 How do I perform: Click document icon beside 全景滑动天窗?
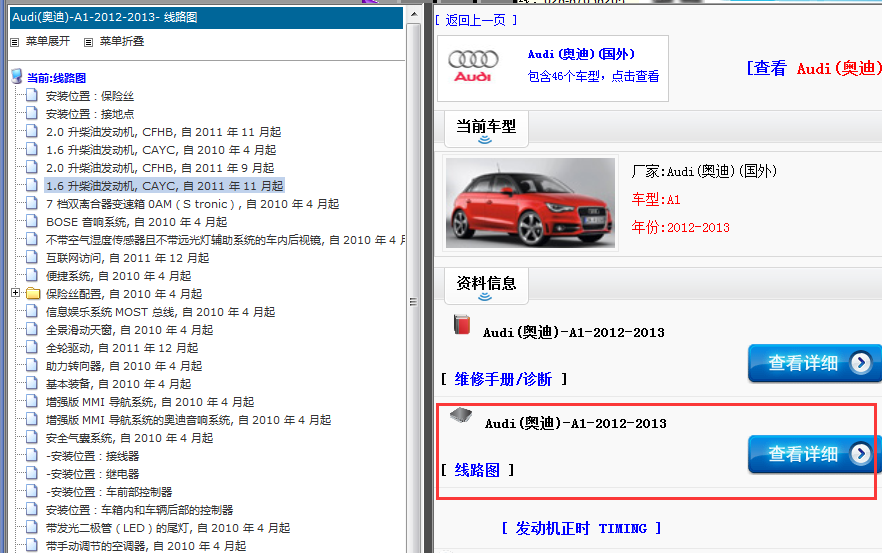click(33, 330)
